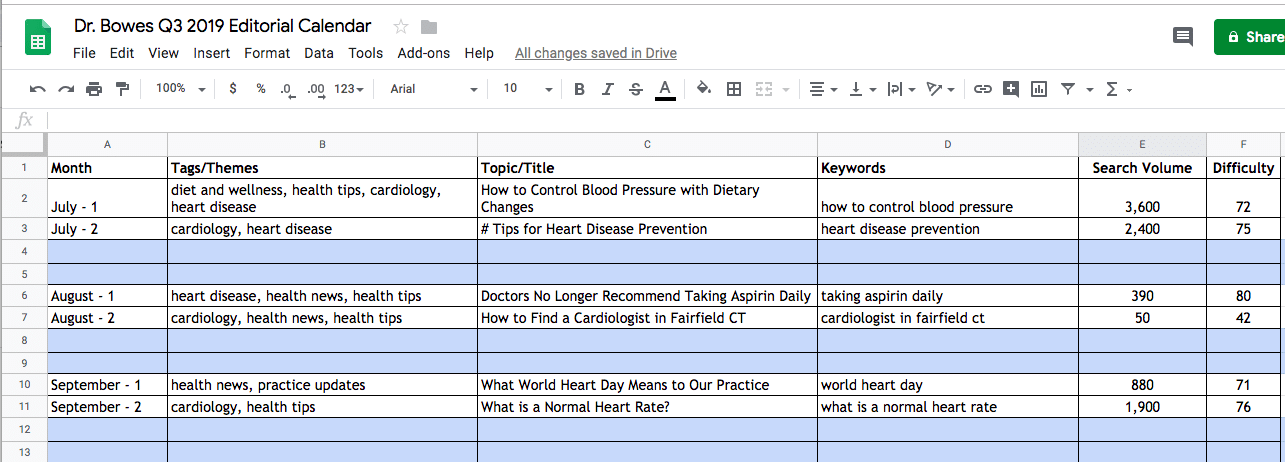Format as currency with dollar icon
The height and width of the screenshot is (462, 1285).
pyautogui.click(x=233, y=89)
